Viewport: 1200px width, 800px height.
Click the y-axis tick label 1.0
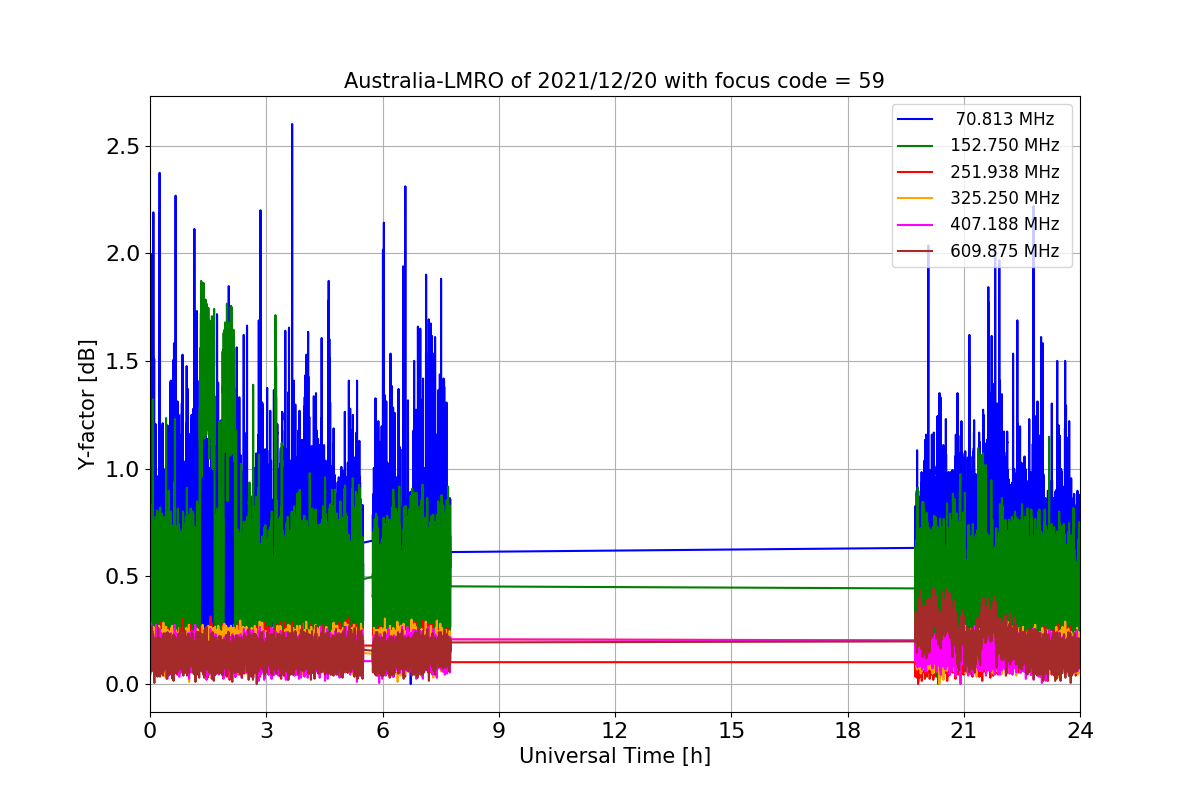(x=122, y=469)
